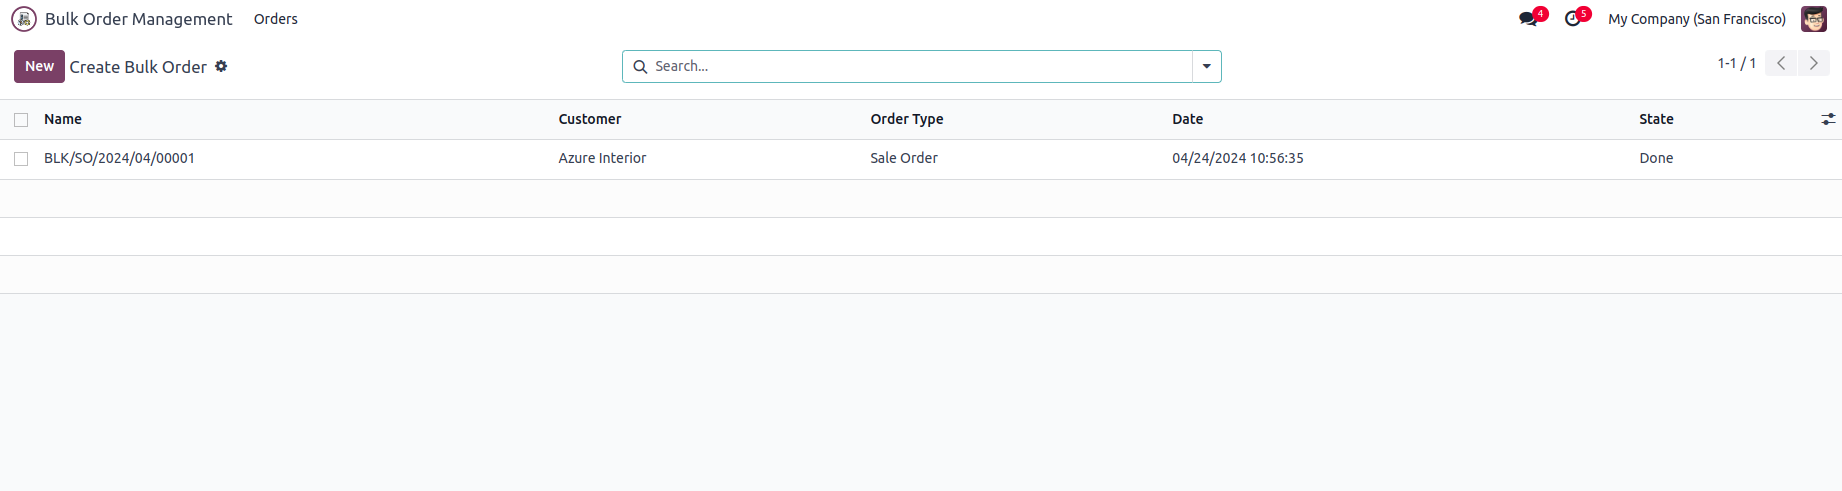Viewport: 1842px width, 491px height.
Task: Select the BLK/SO/2024/04/00001 row checkbox
Action: (21, 159)
